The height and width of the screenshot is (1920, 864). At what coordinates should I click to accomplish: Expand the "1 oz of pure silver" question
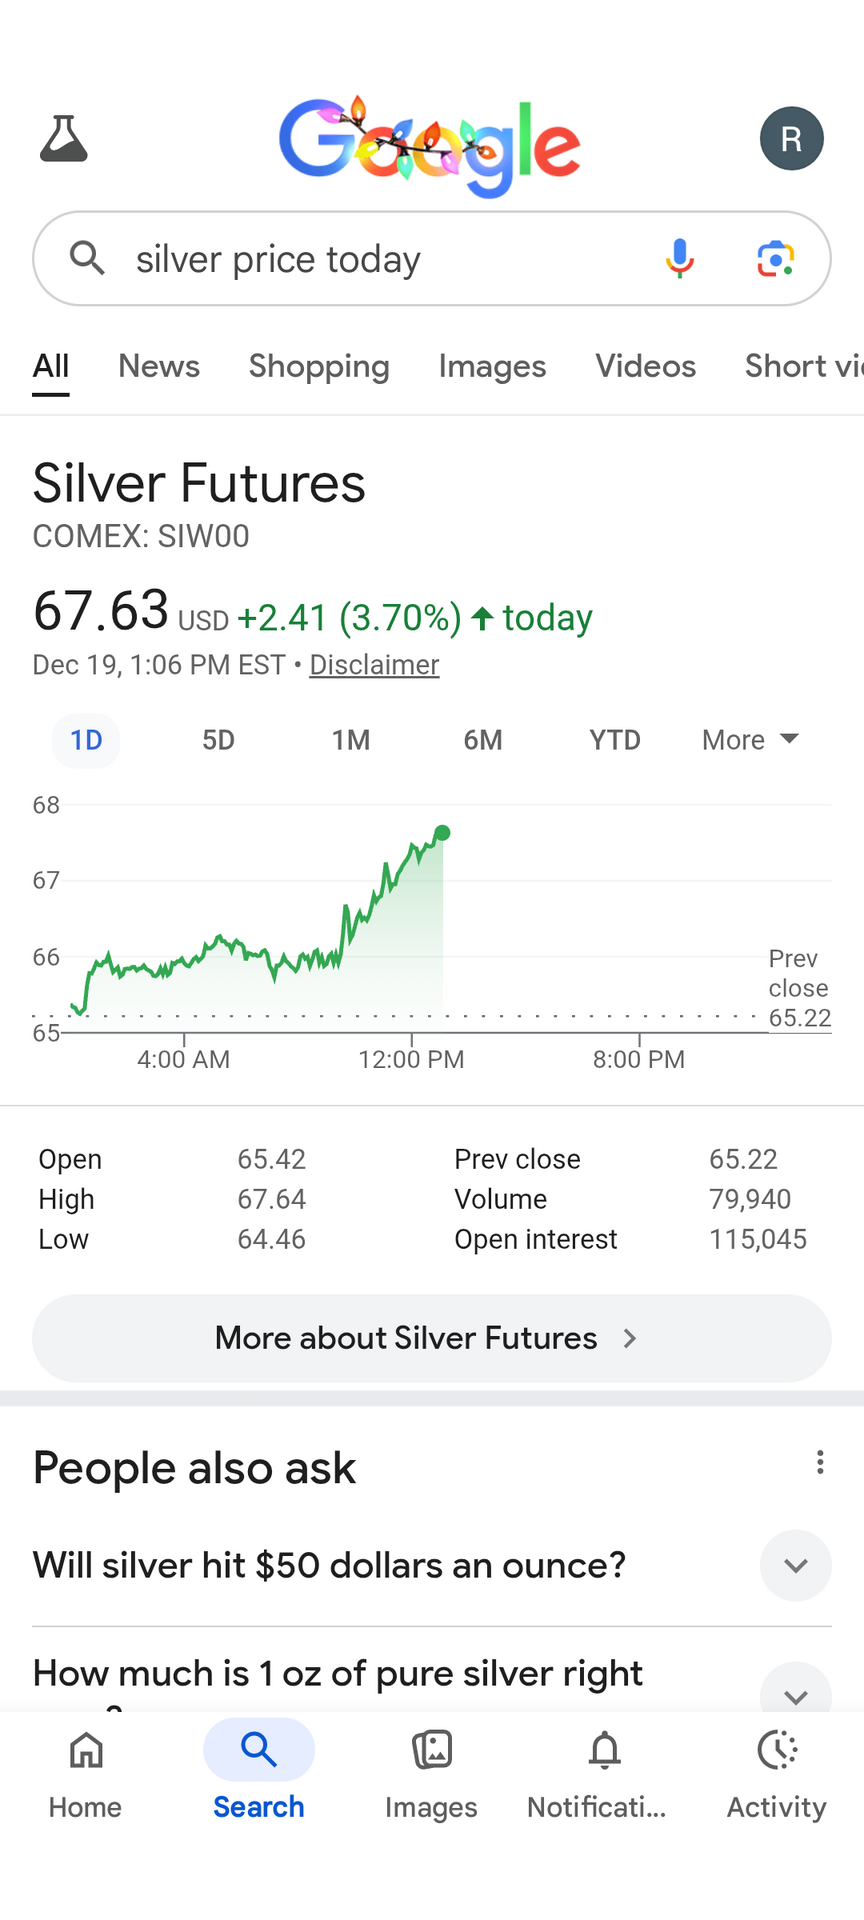coord(795,1692)
